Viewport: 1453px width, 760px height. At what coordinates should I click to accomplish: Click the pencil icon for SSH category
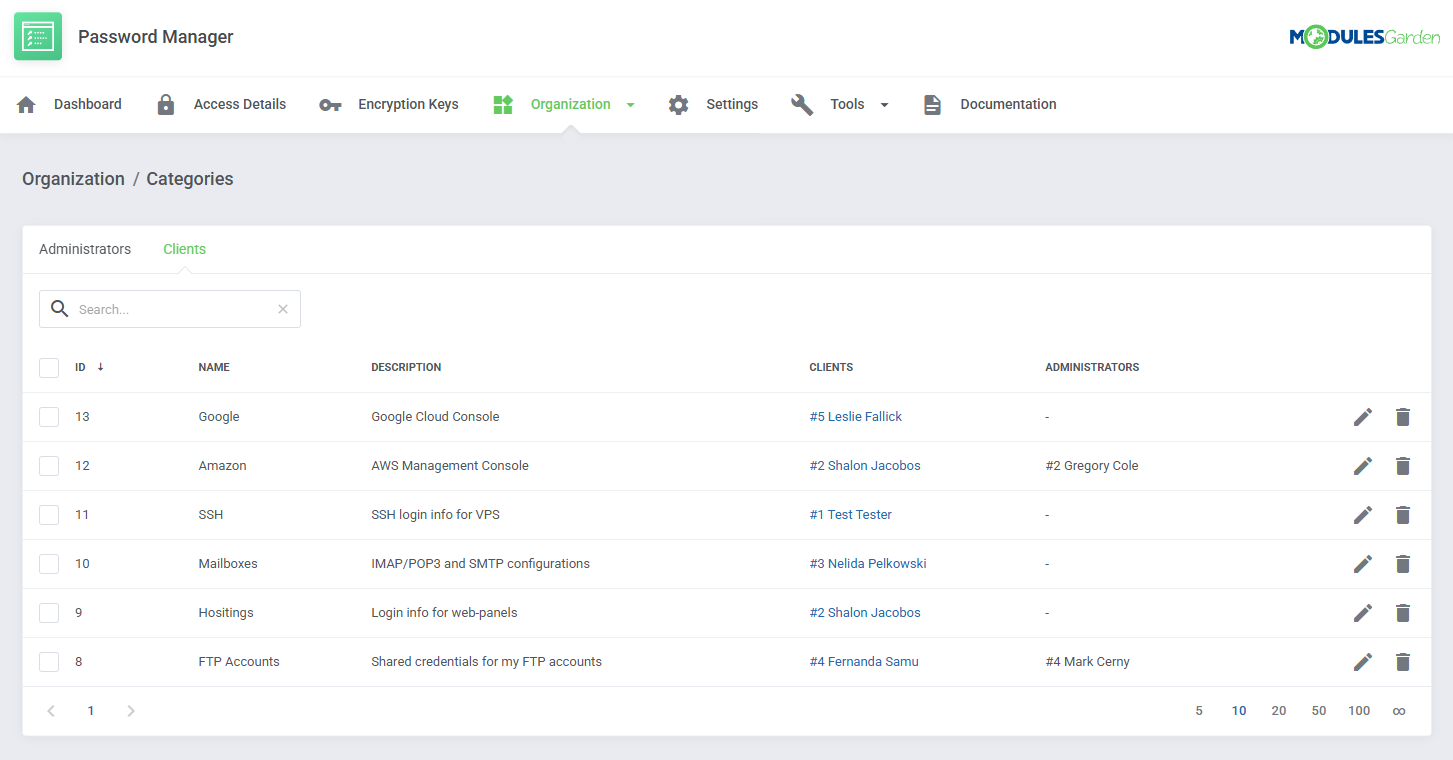(x=1362, y=515)
